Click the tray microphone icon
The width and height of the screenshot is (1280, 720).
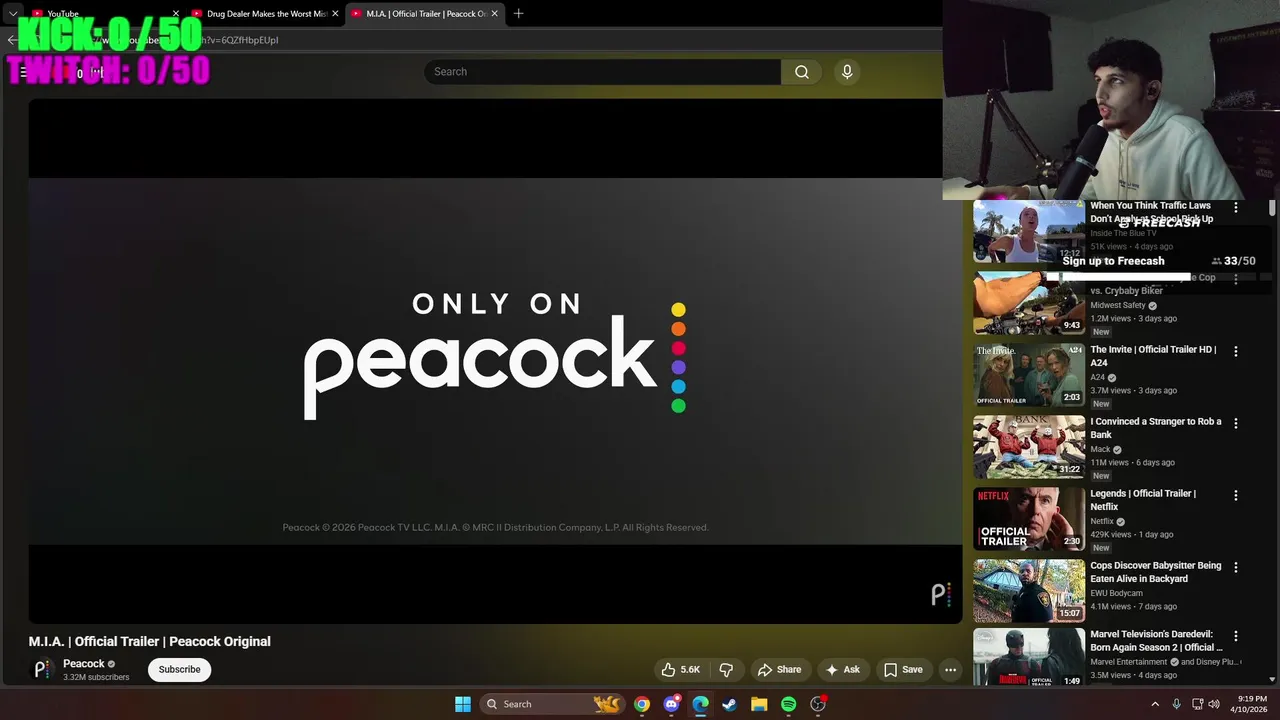[x=1176, y=704]
